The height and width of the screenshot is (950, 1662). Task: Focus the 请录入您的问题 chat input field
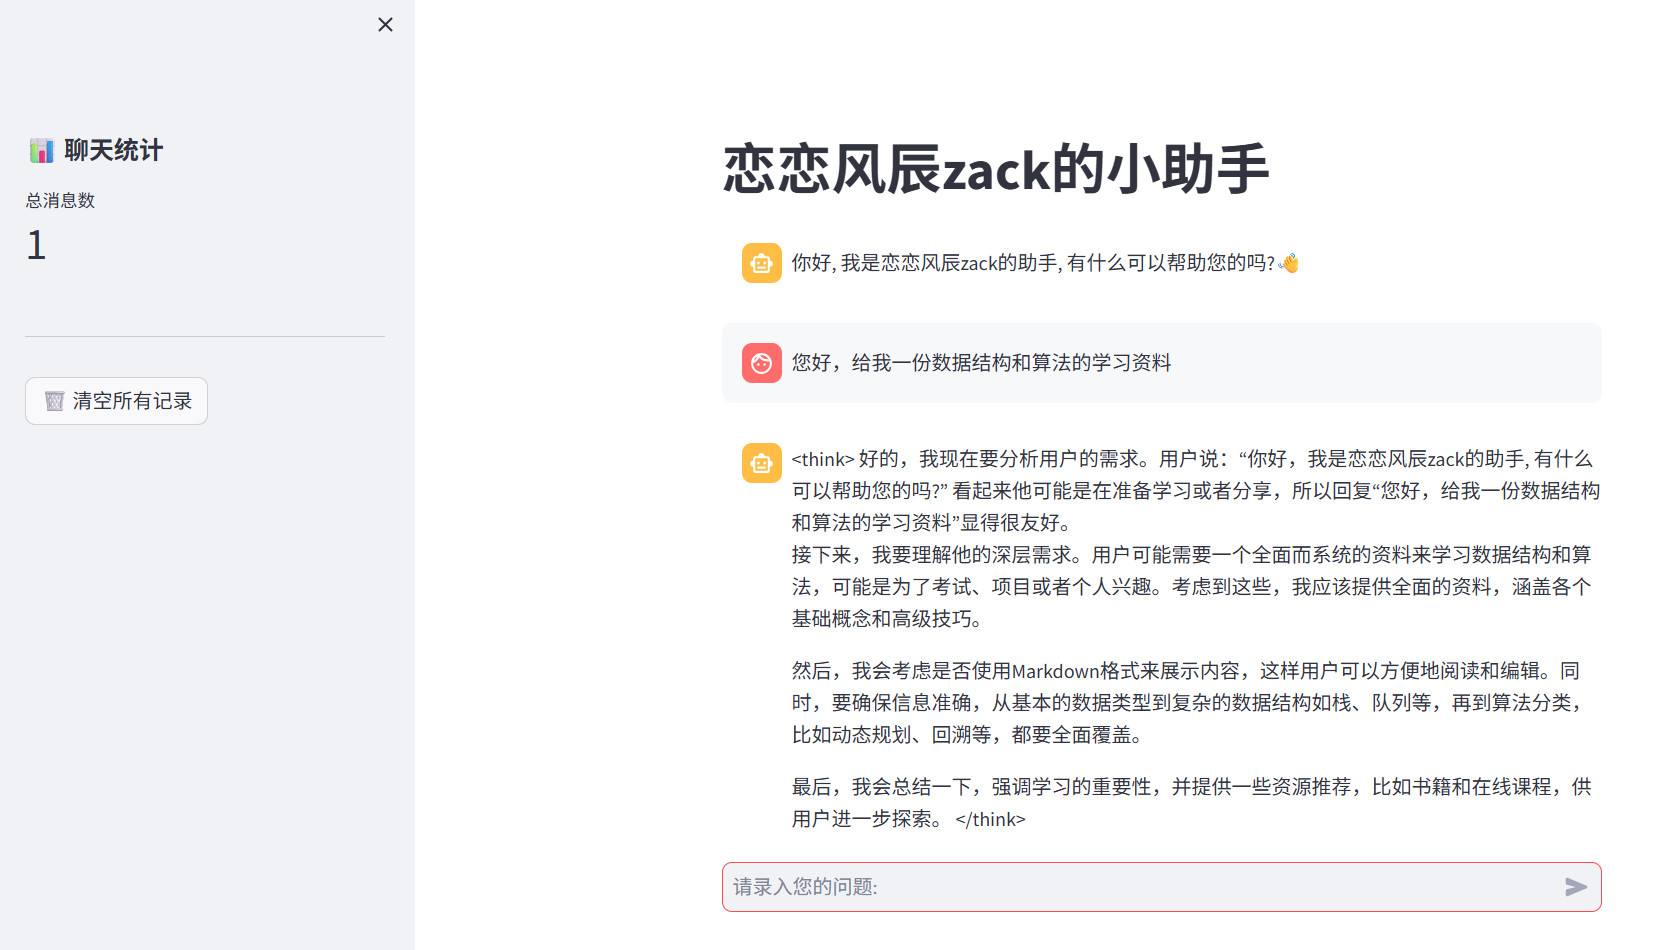click(x=1142, y=887)
